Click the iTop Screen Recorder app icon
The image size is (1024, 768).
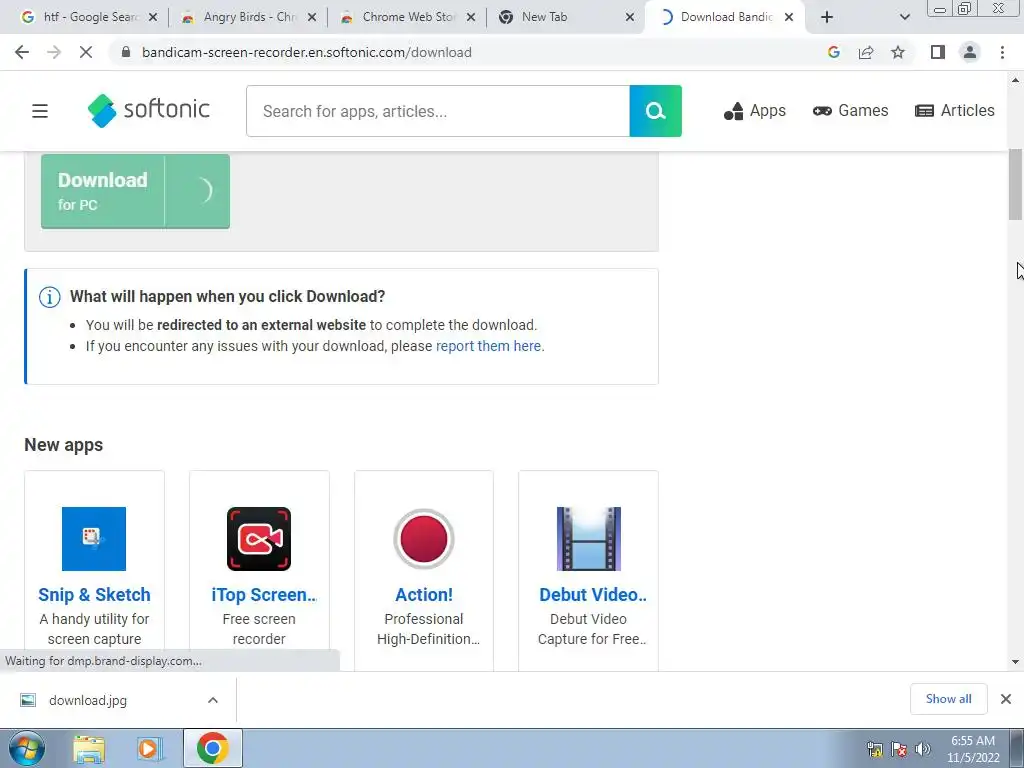[259, 539]
